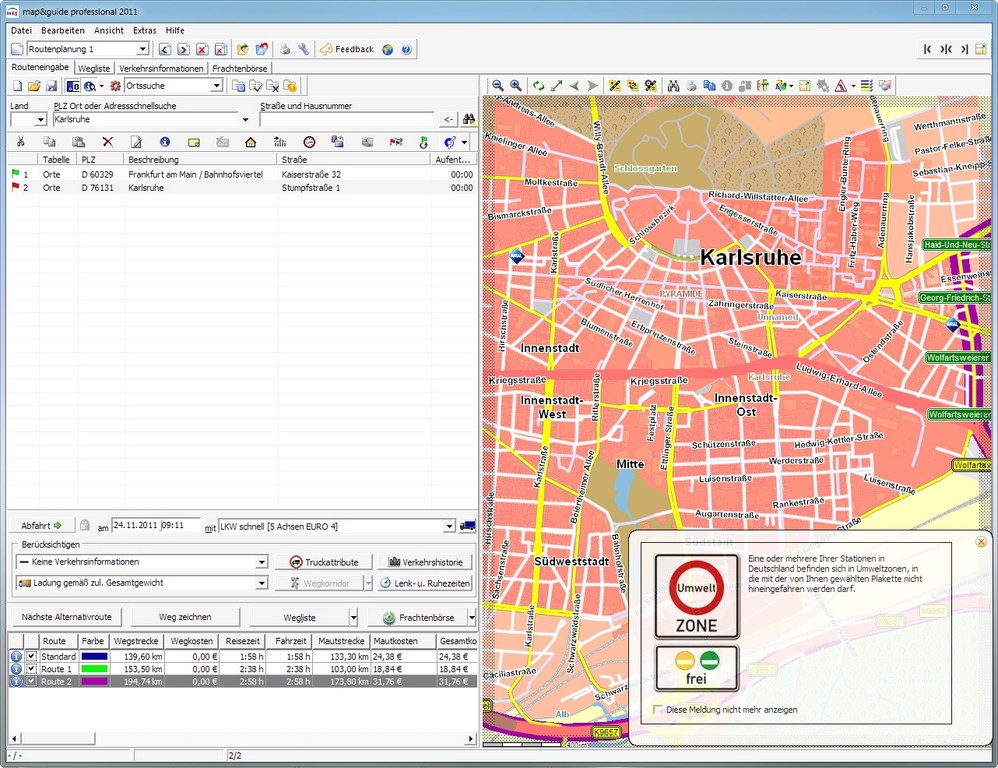Create new route blank page icon
Viewport: 998px width, 768px height.
pyautogui.click(x=18, y=86)
